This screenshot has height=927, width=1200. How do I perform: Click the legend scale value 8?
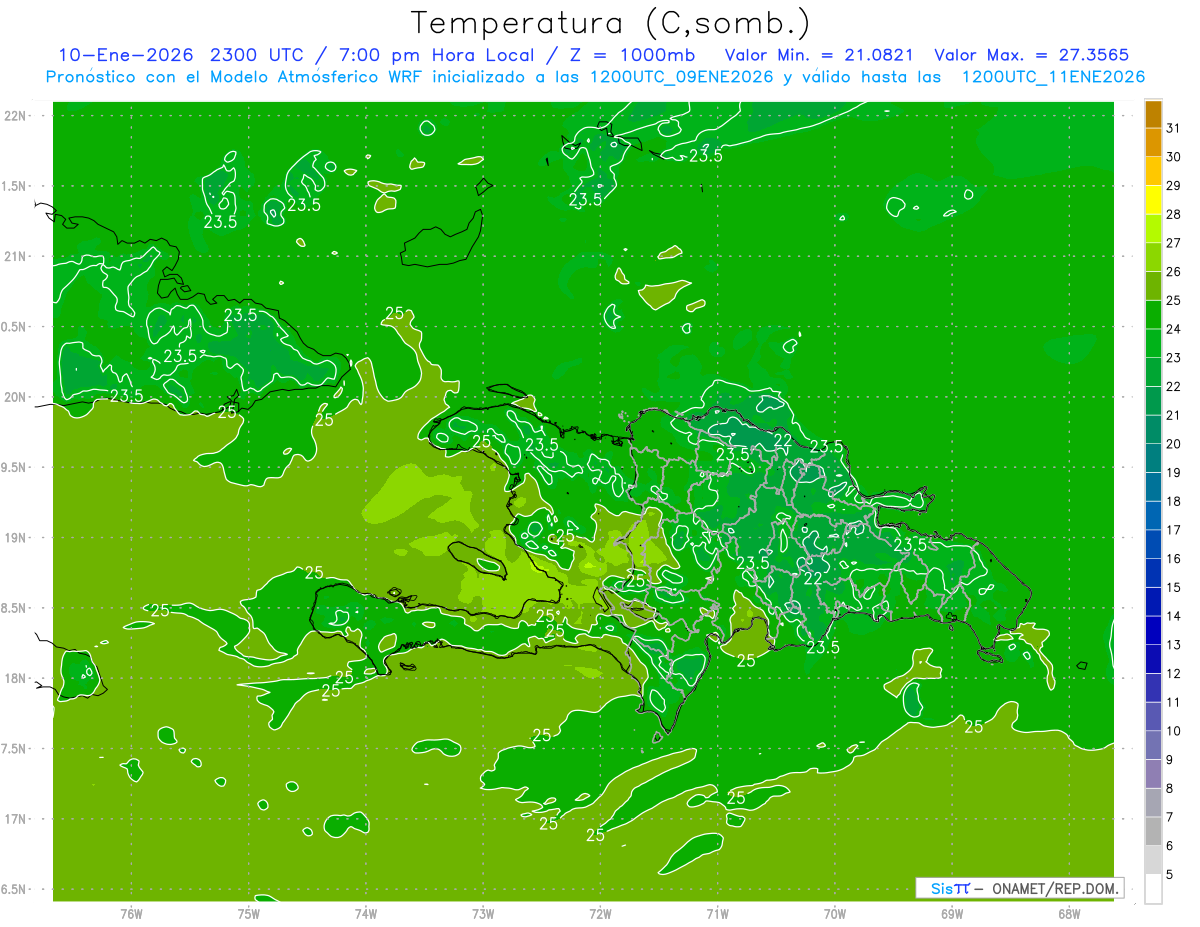(x=1169, y=788)
